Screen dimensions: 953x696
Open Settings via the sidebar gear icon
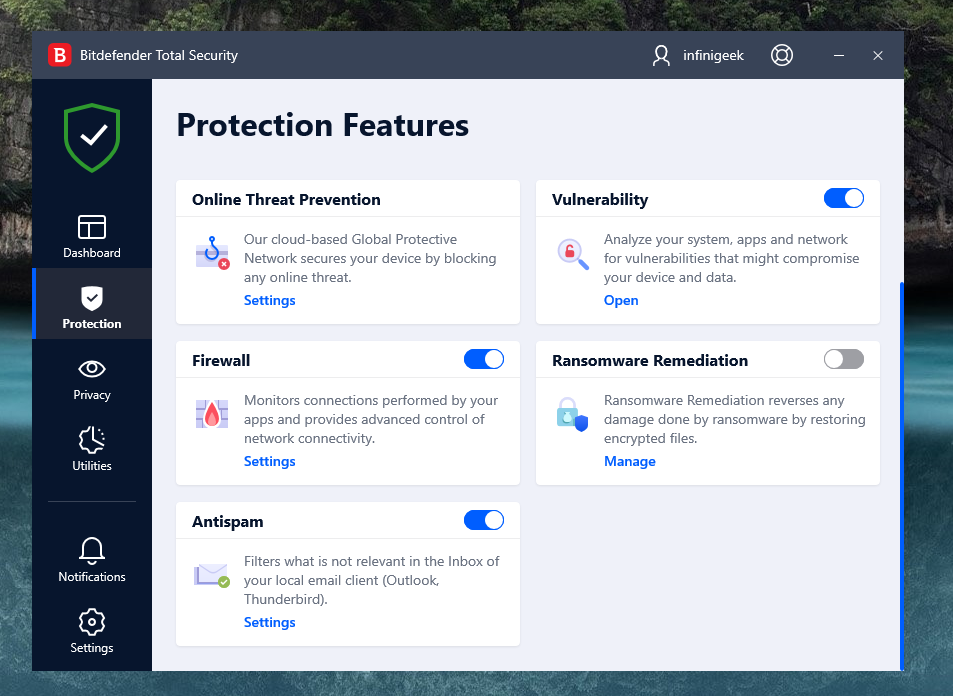click(92, 631)
